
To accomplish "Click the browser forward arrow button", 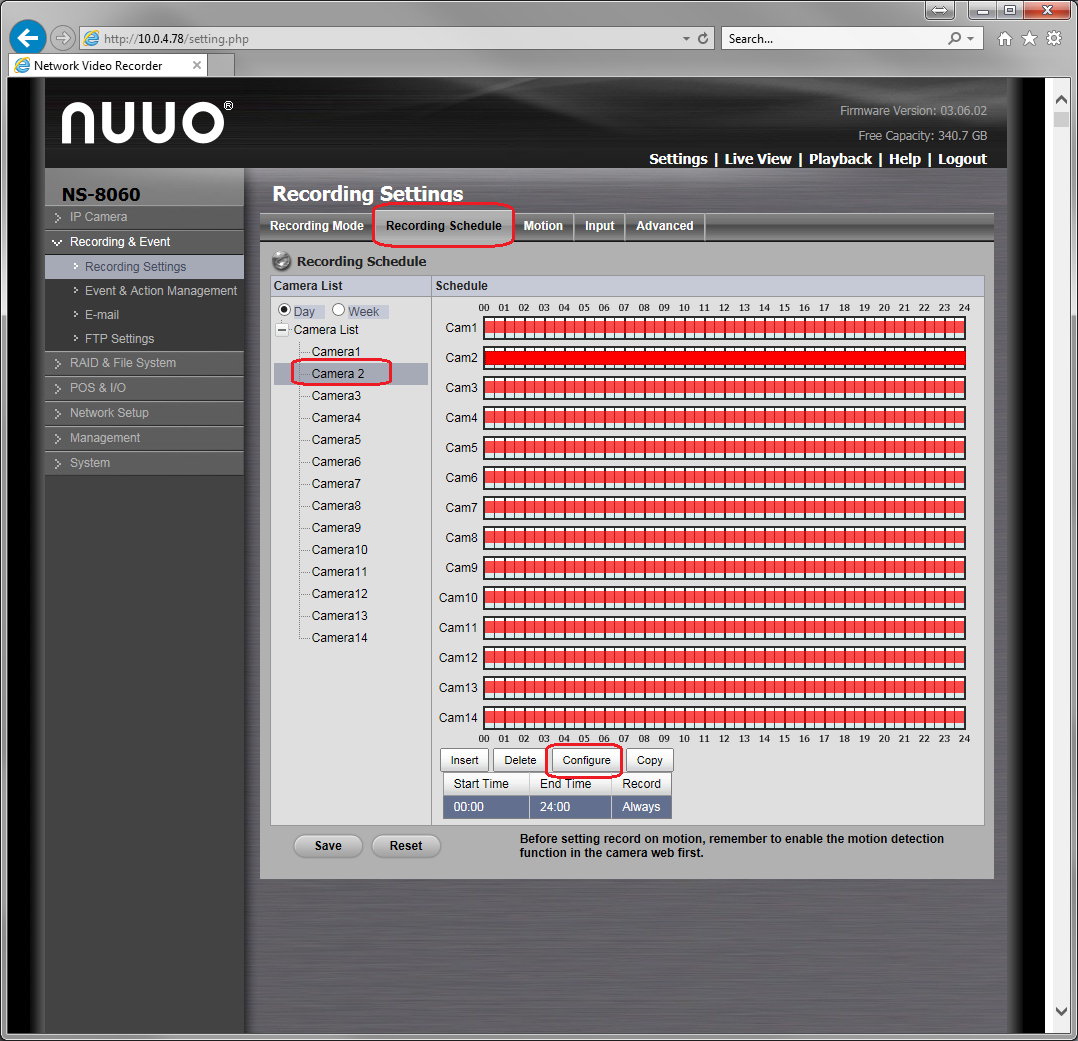I will (x=63, y=38).
